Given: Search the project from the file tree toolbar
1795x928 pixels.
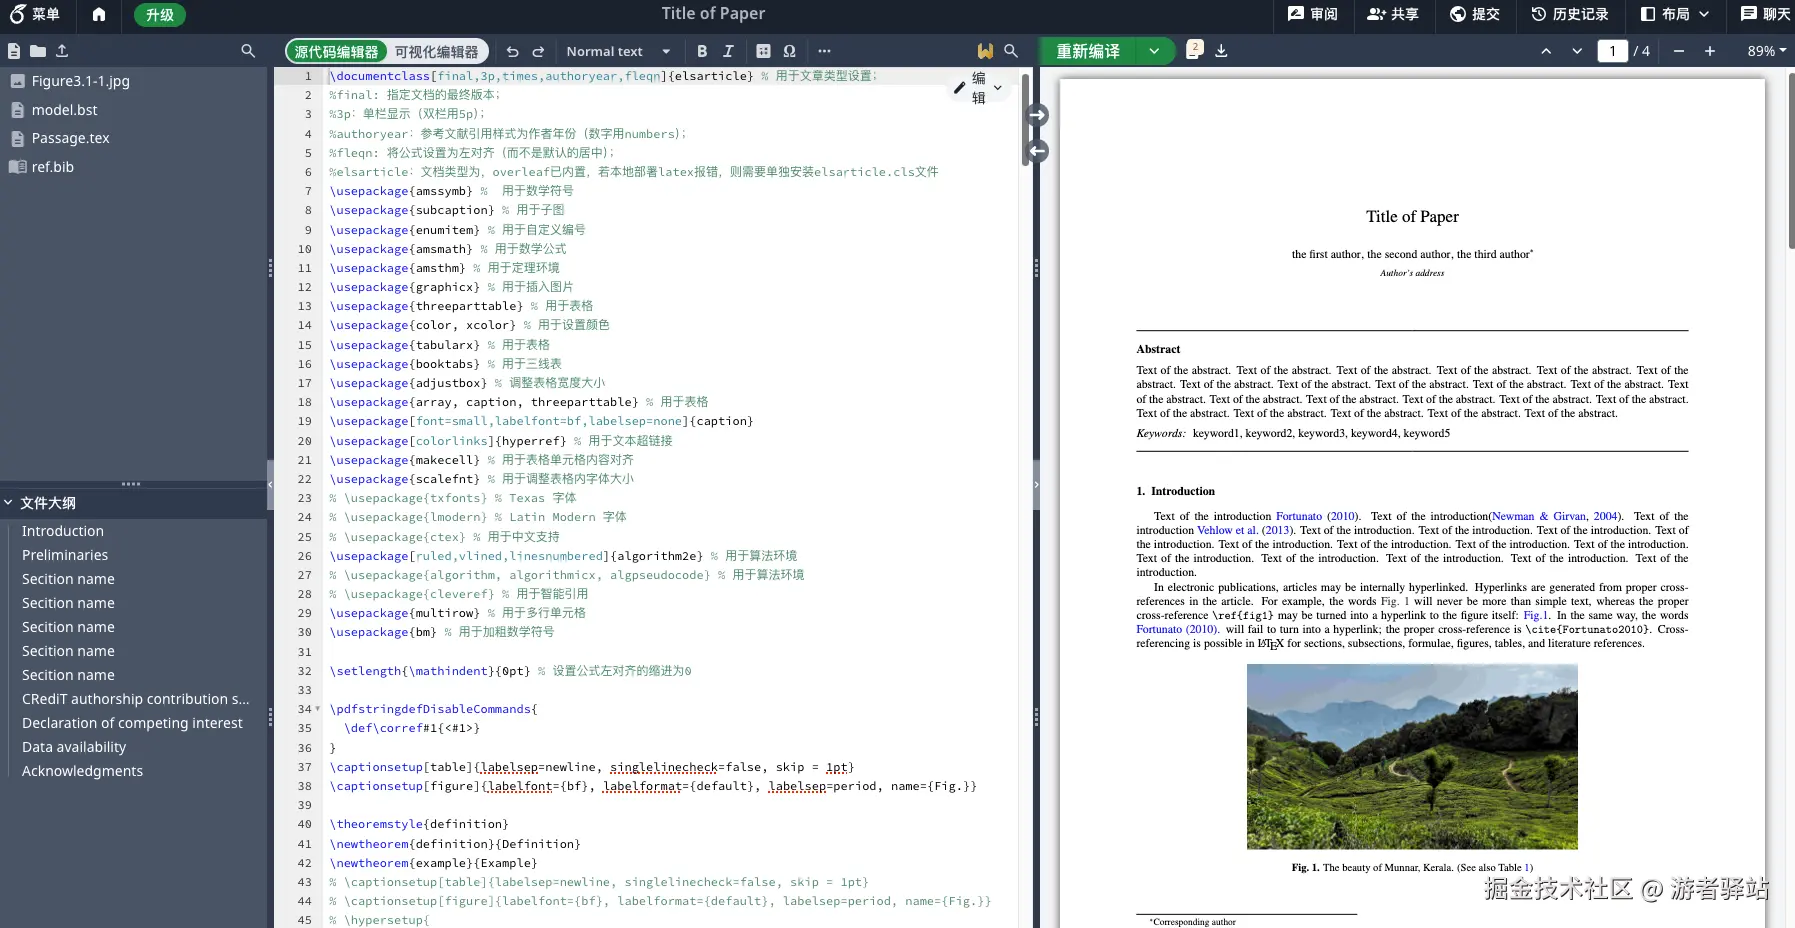Looking at the screenshot, I should point(248,51).
